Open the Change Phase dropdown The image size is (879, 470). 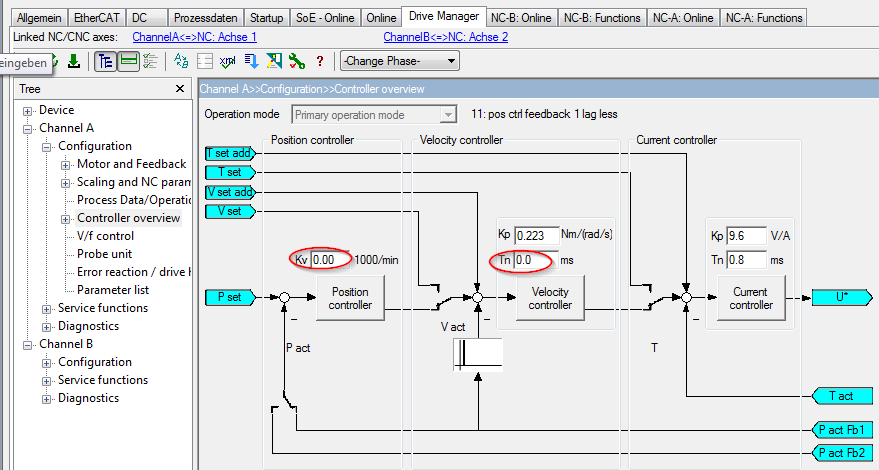click(x=400, y=61)
